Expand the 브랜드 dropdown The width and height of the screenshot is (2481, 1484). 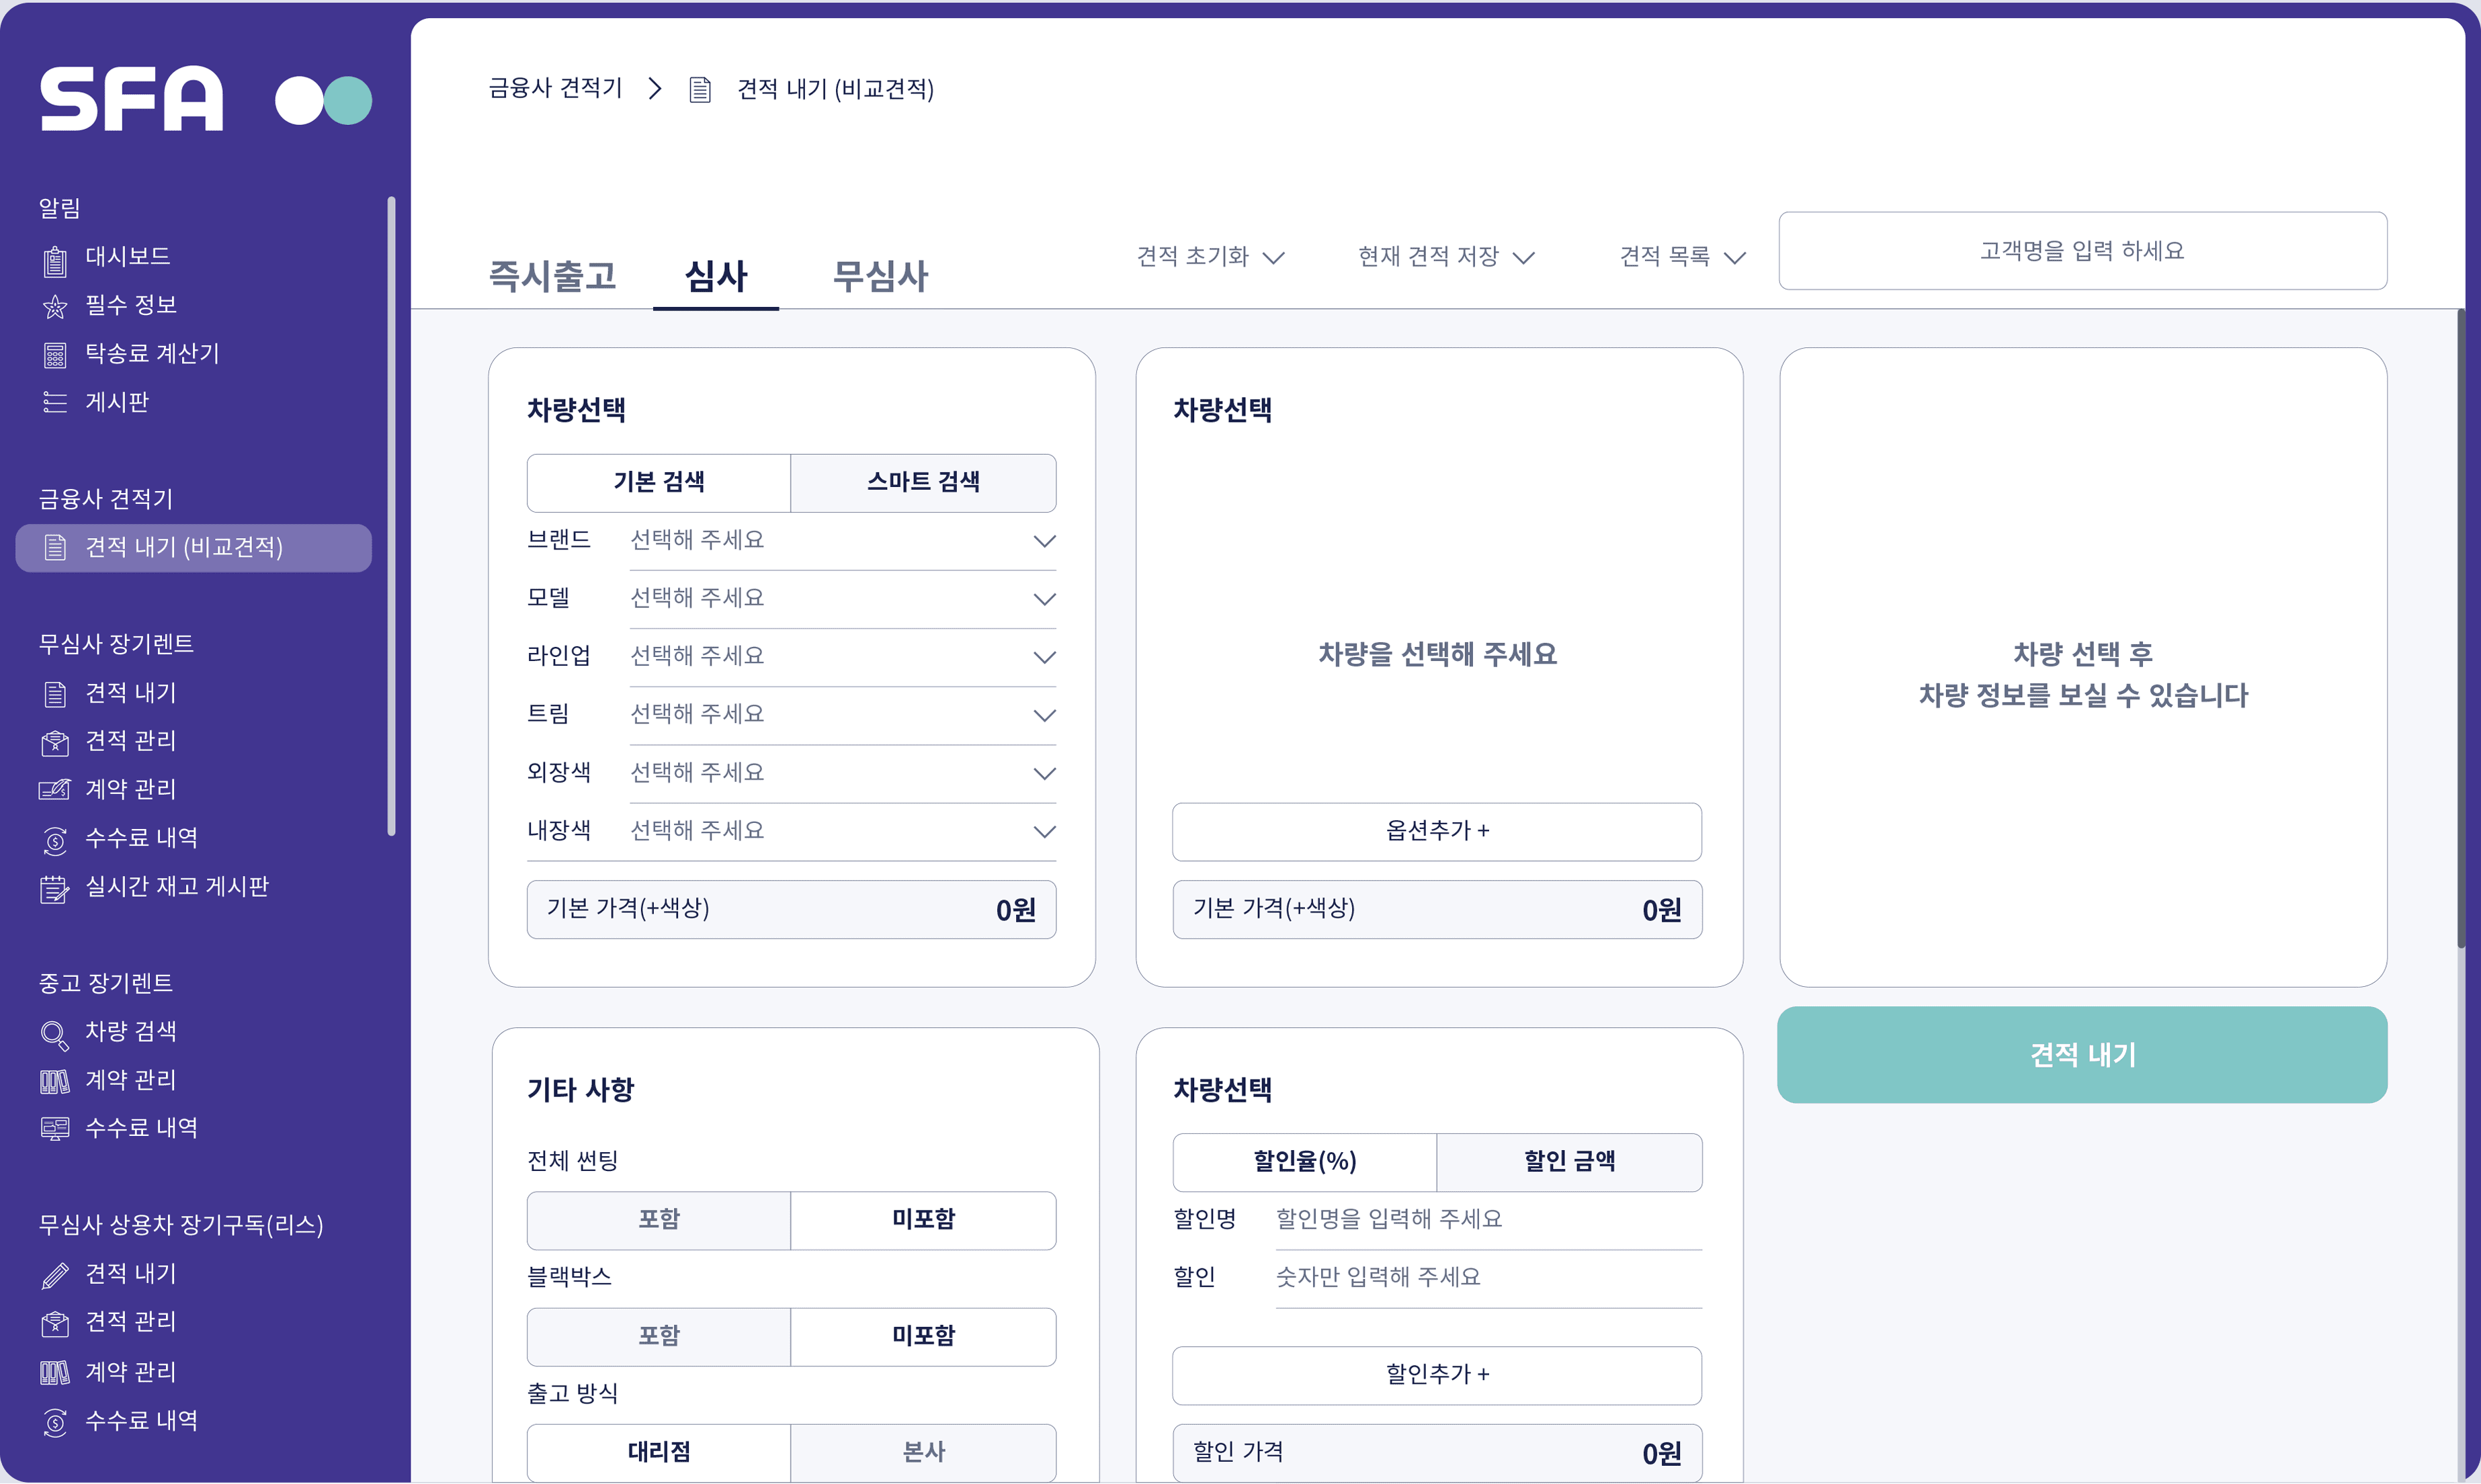[842, 541]
